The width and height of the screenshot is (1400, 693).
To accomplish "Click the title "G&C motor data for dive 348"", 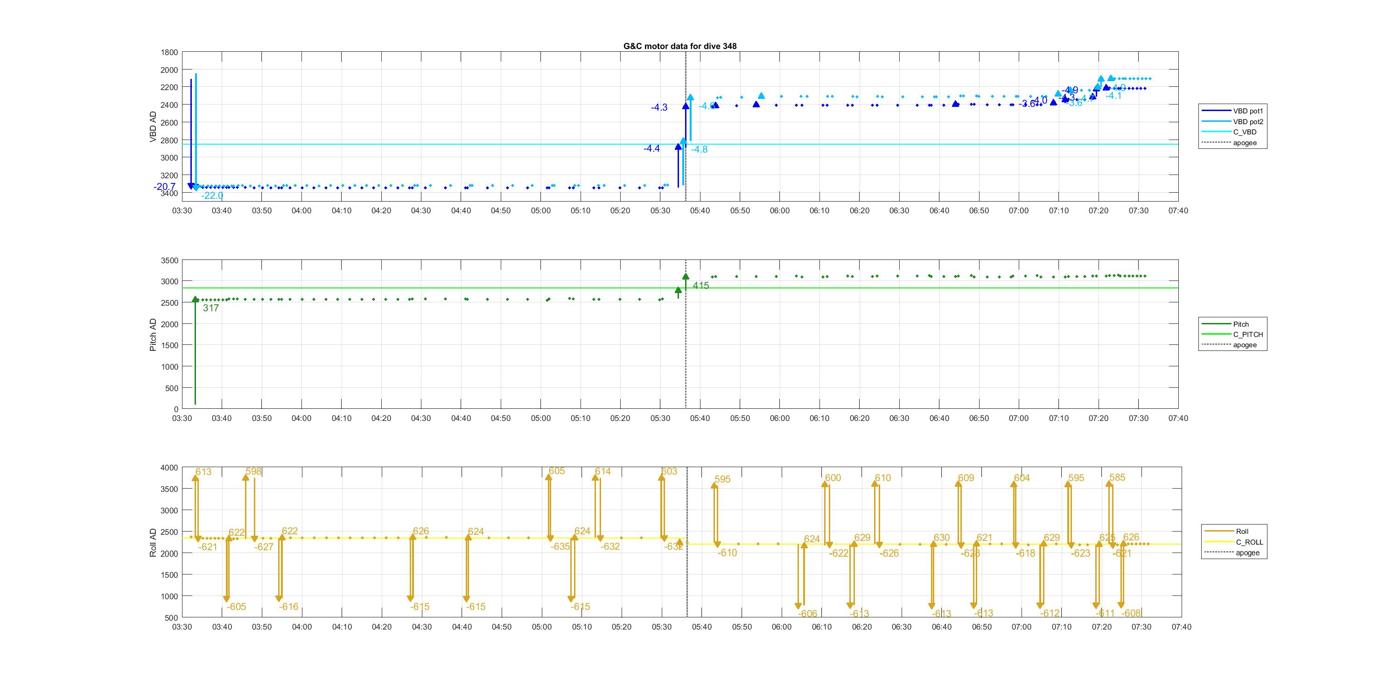I will [680, 46].
